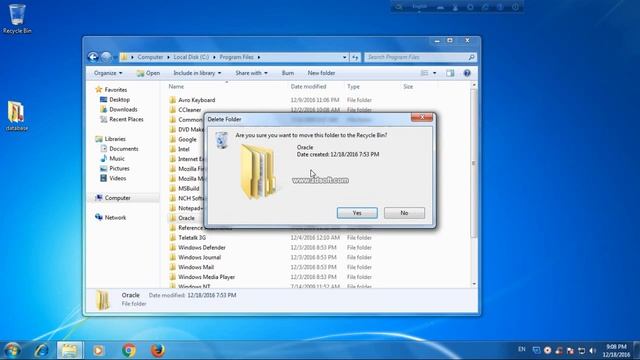Close the Delete Folder dialog

point(422,118)
